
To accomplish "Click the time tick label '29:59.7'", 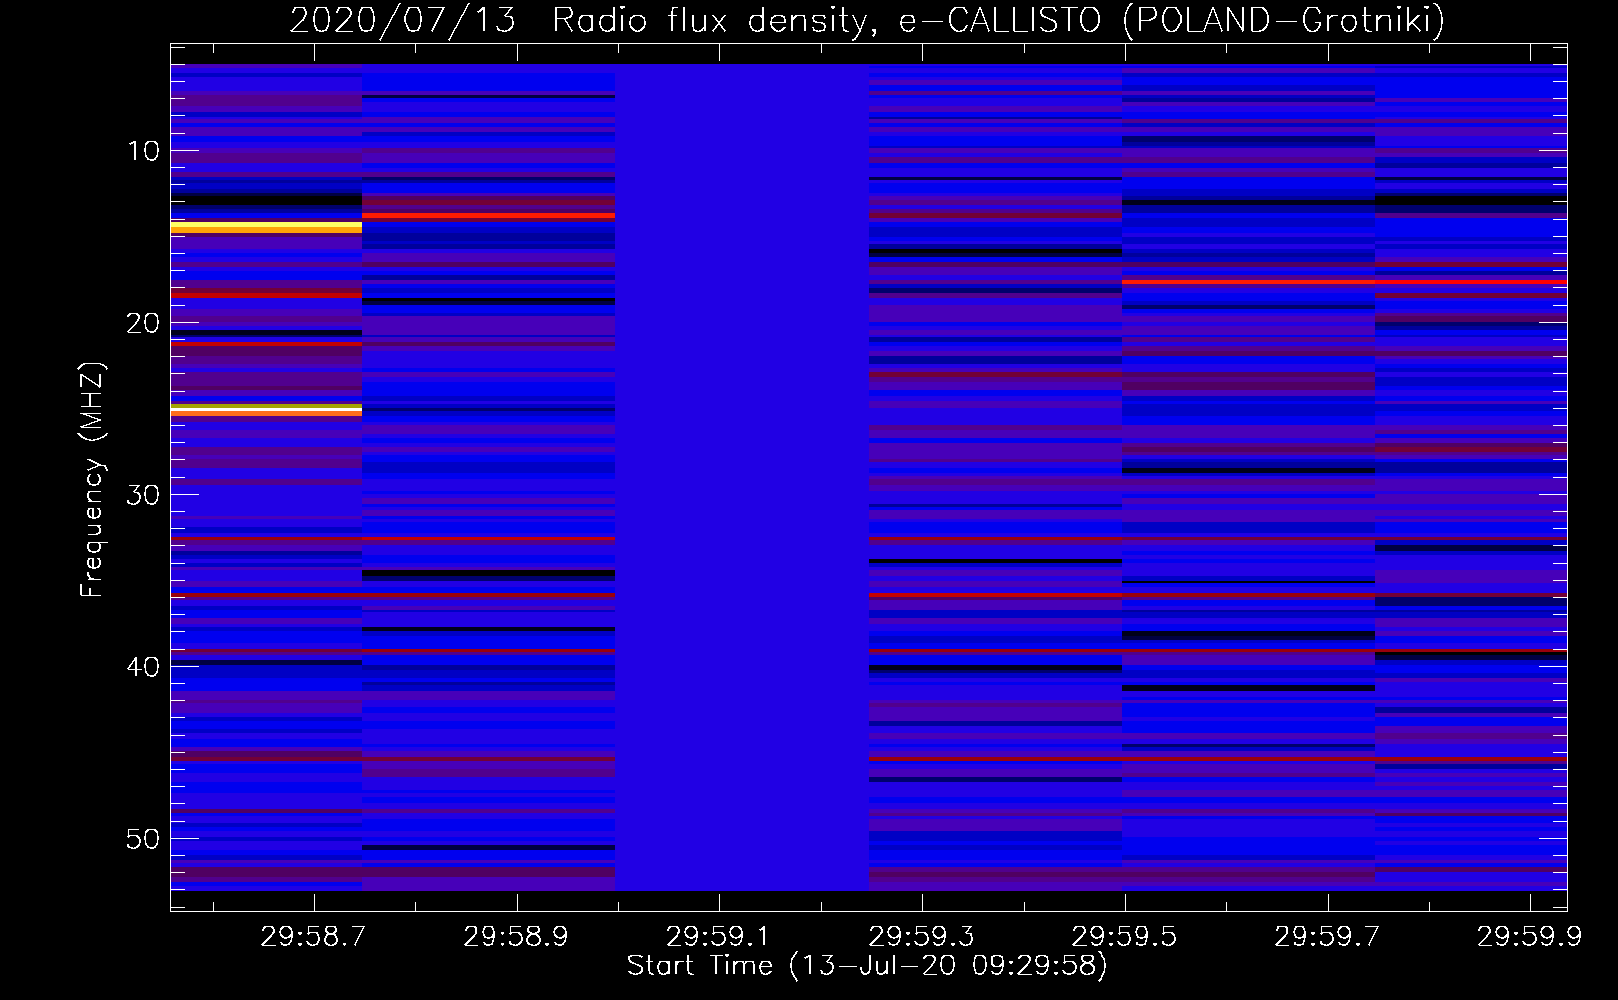I will coord(1326,936).
